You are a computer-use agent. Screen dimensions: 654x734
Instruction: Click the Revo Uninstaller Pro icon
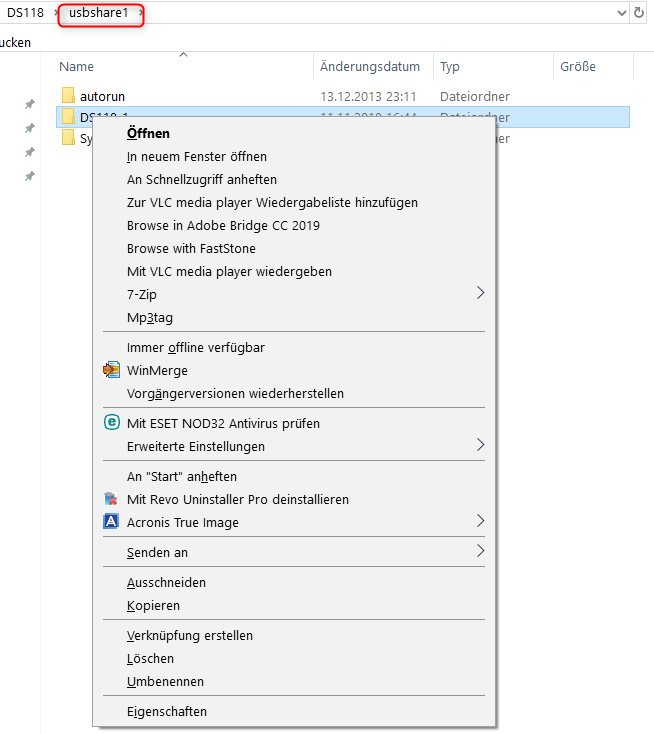[111, 499]
